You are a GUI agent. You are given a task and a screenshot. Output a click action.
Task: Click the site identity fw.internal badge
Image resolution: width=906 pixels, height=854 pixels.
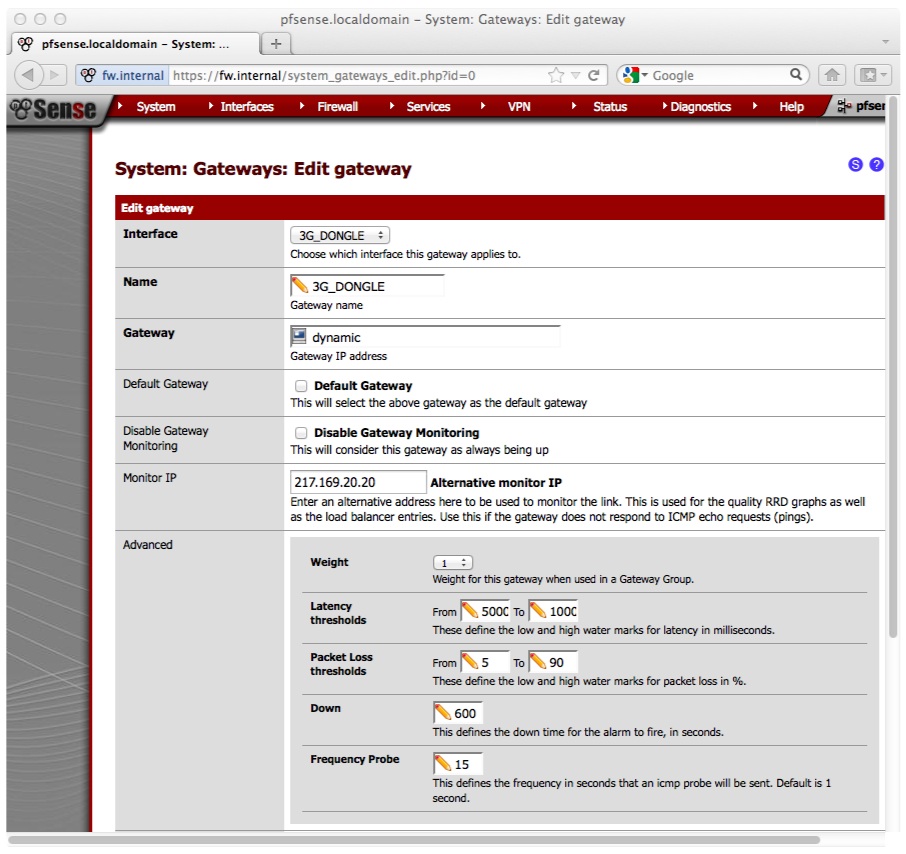click(x=122, y=75)
